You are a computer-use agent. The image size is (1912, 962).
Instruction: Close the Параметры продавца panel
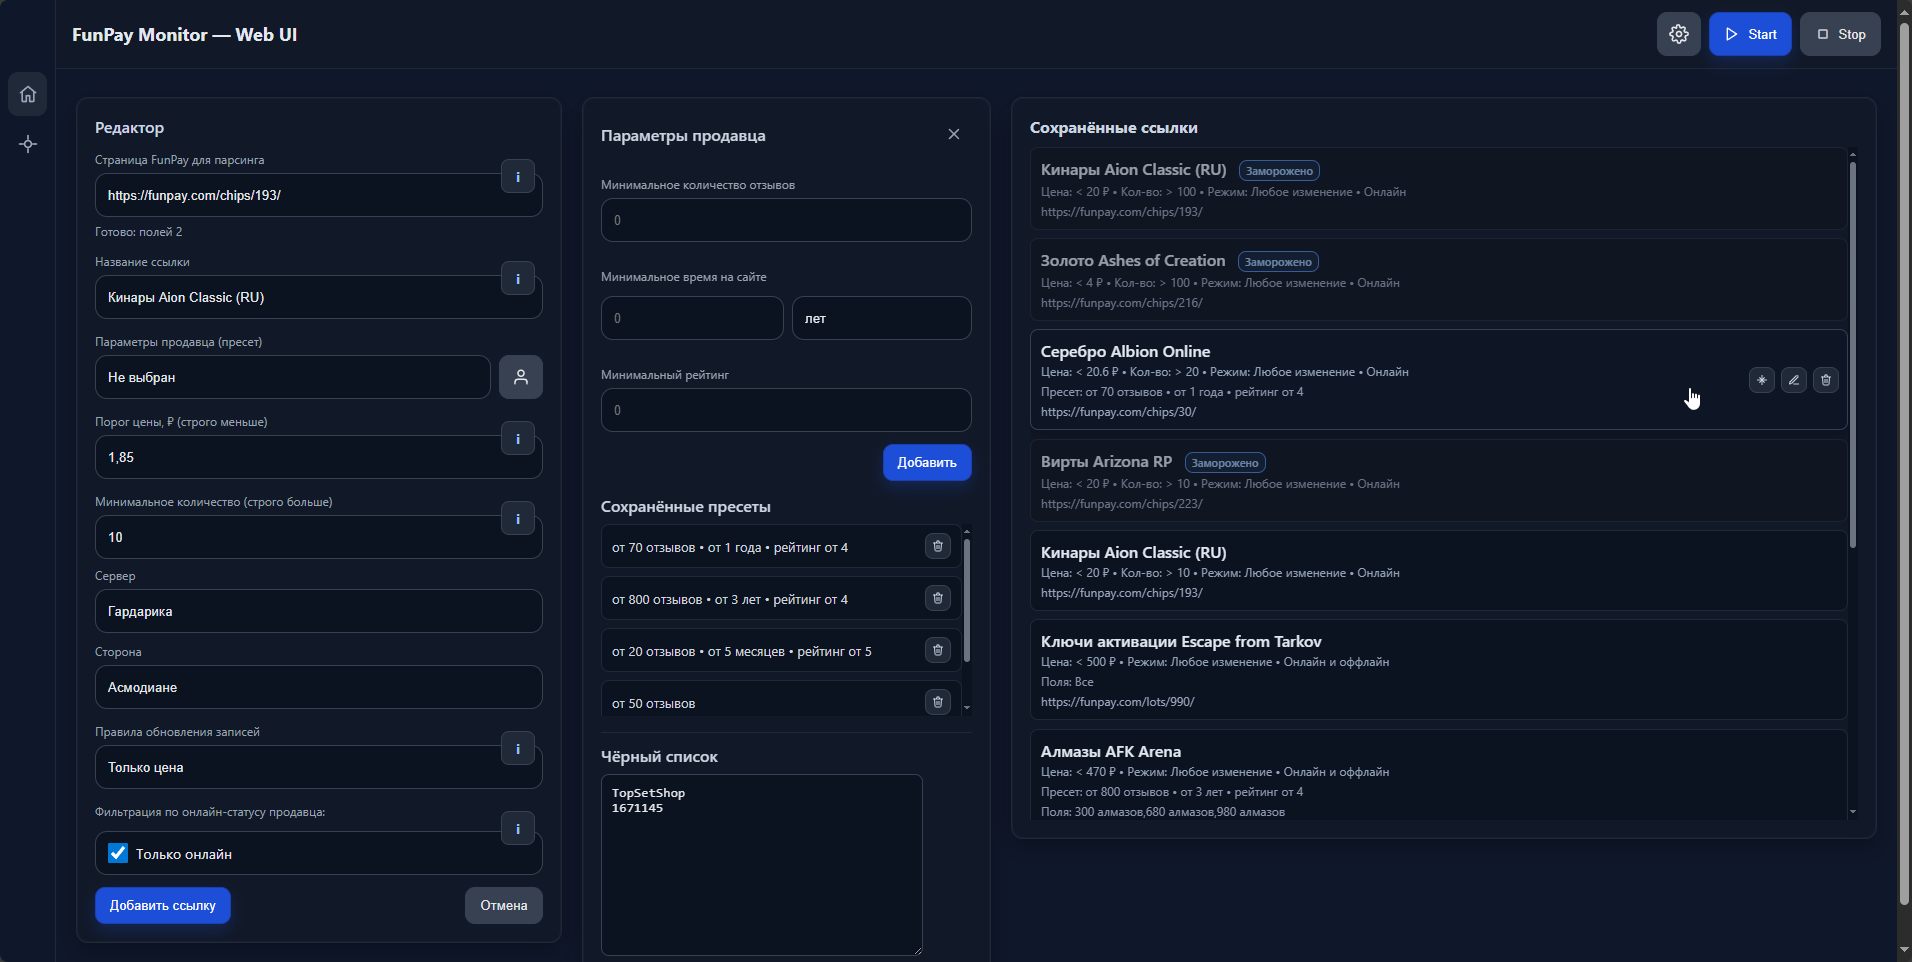953,135
